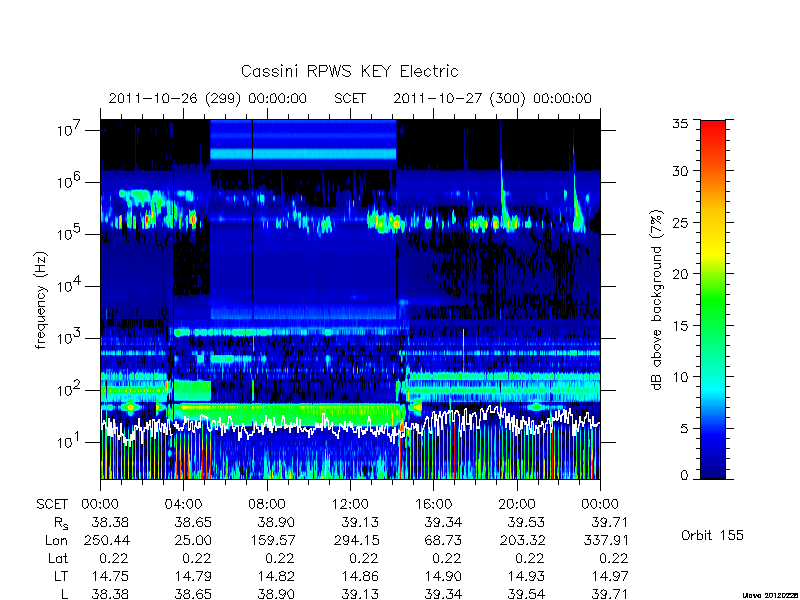Click the 'Cassini RPWS KEY Electric' plot title
The height and width of the screenshot is (600, 800).
pyautogui.click(x=349, y=71)
